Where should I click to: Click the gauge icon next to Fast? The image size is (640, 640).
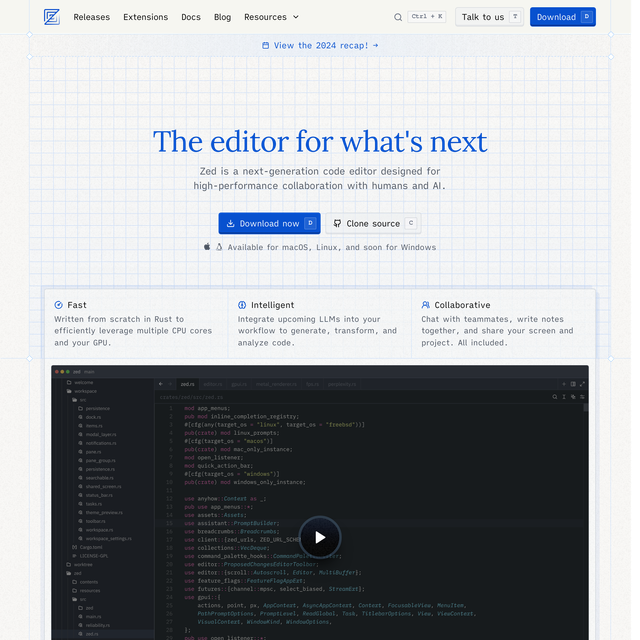(x=58, y=304)
